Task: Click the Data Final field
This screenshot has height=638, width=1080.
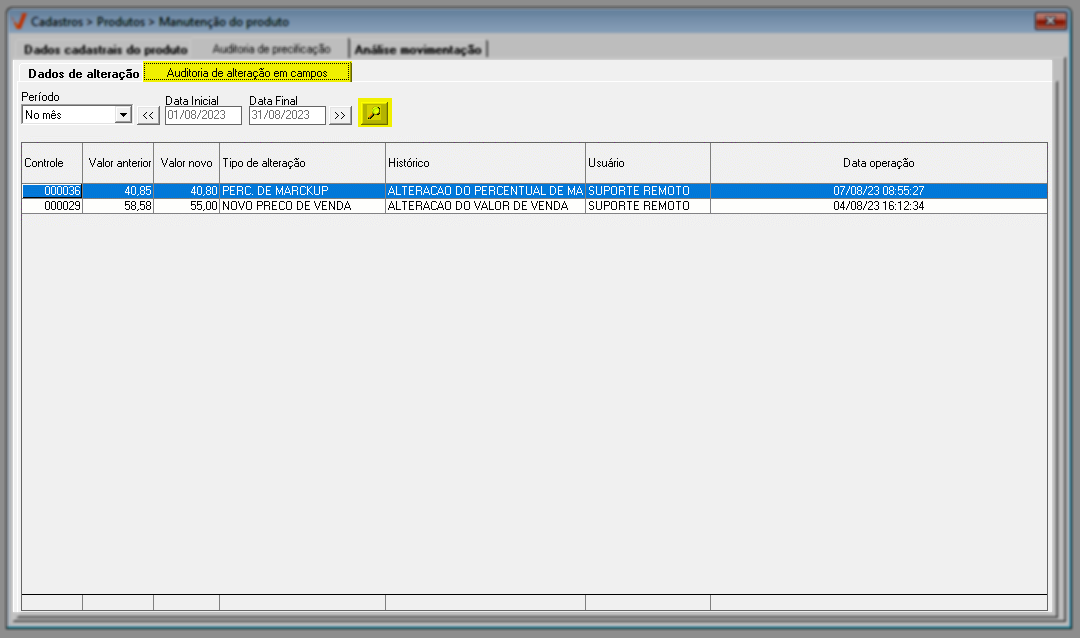Action: click(x=287, y=115)
